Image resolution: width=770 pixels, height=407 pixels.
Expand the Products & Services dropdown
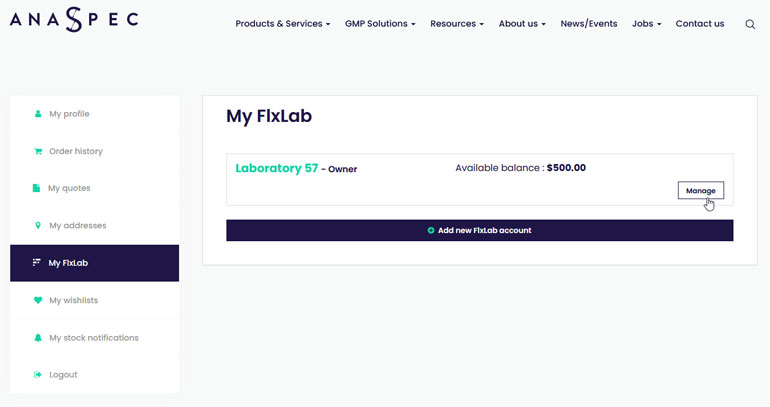283,24
